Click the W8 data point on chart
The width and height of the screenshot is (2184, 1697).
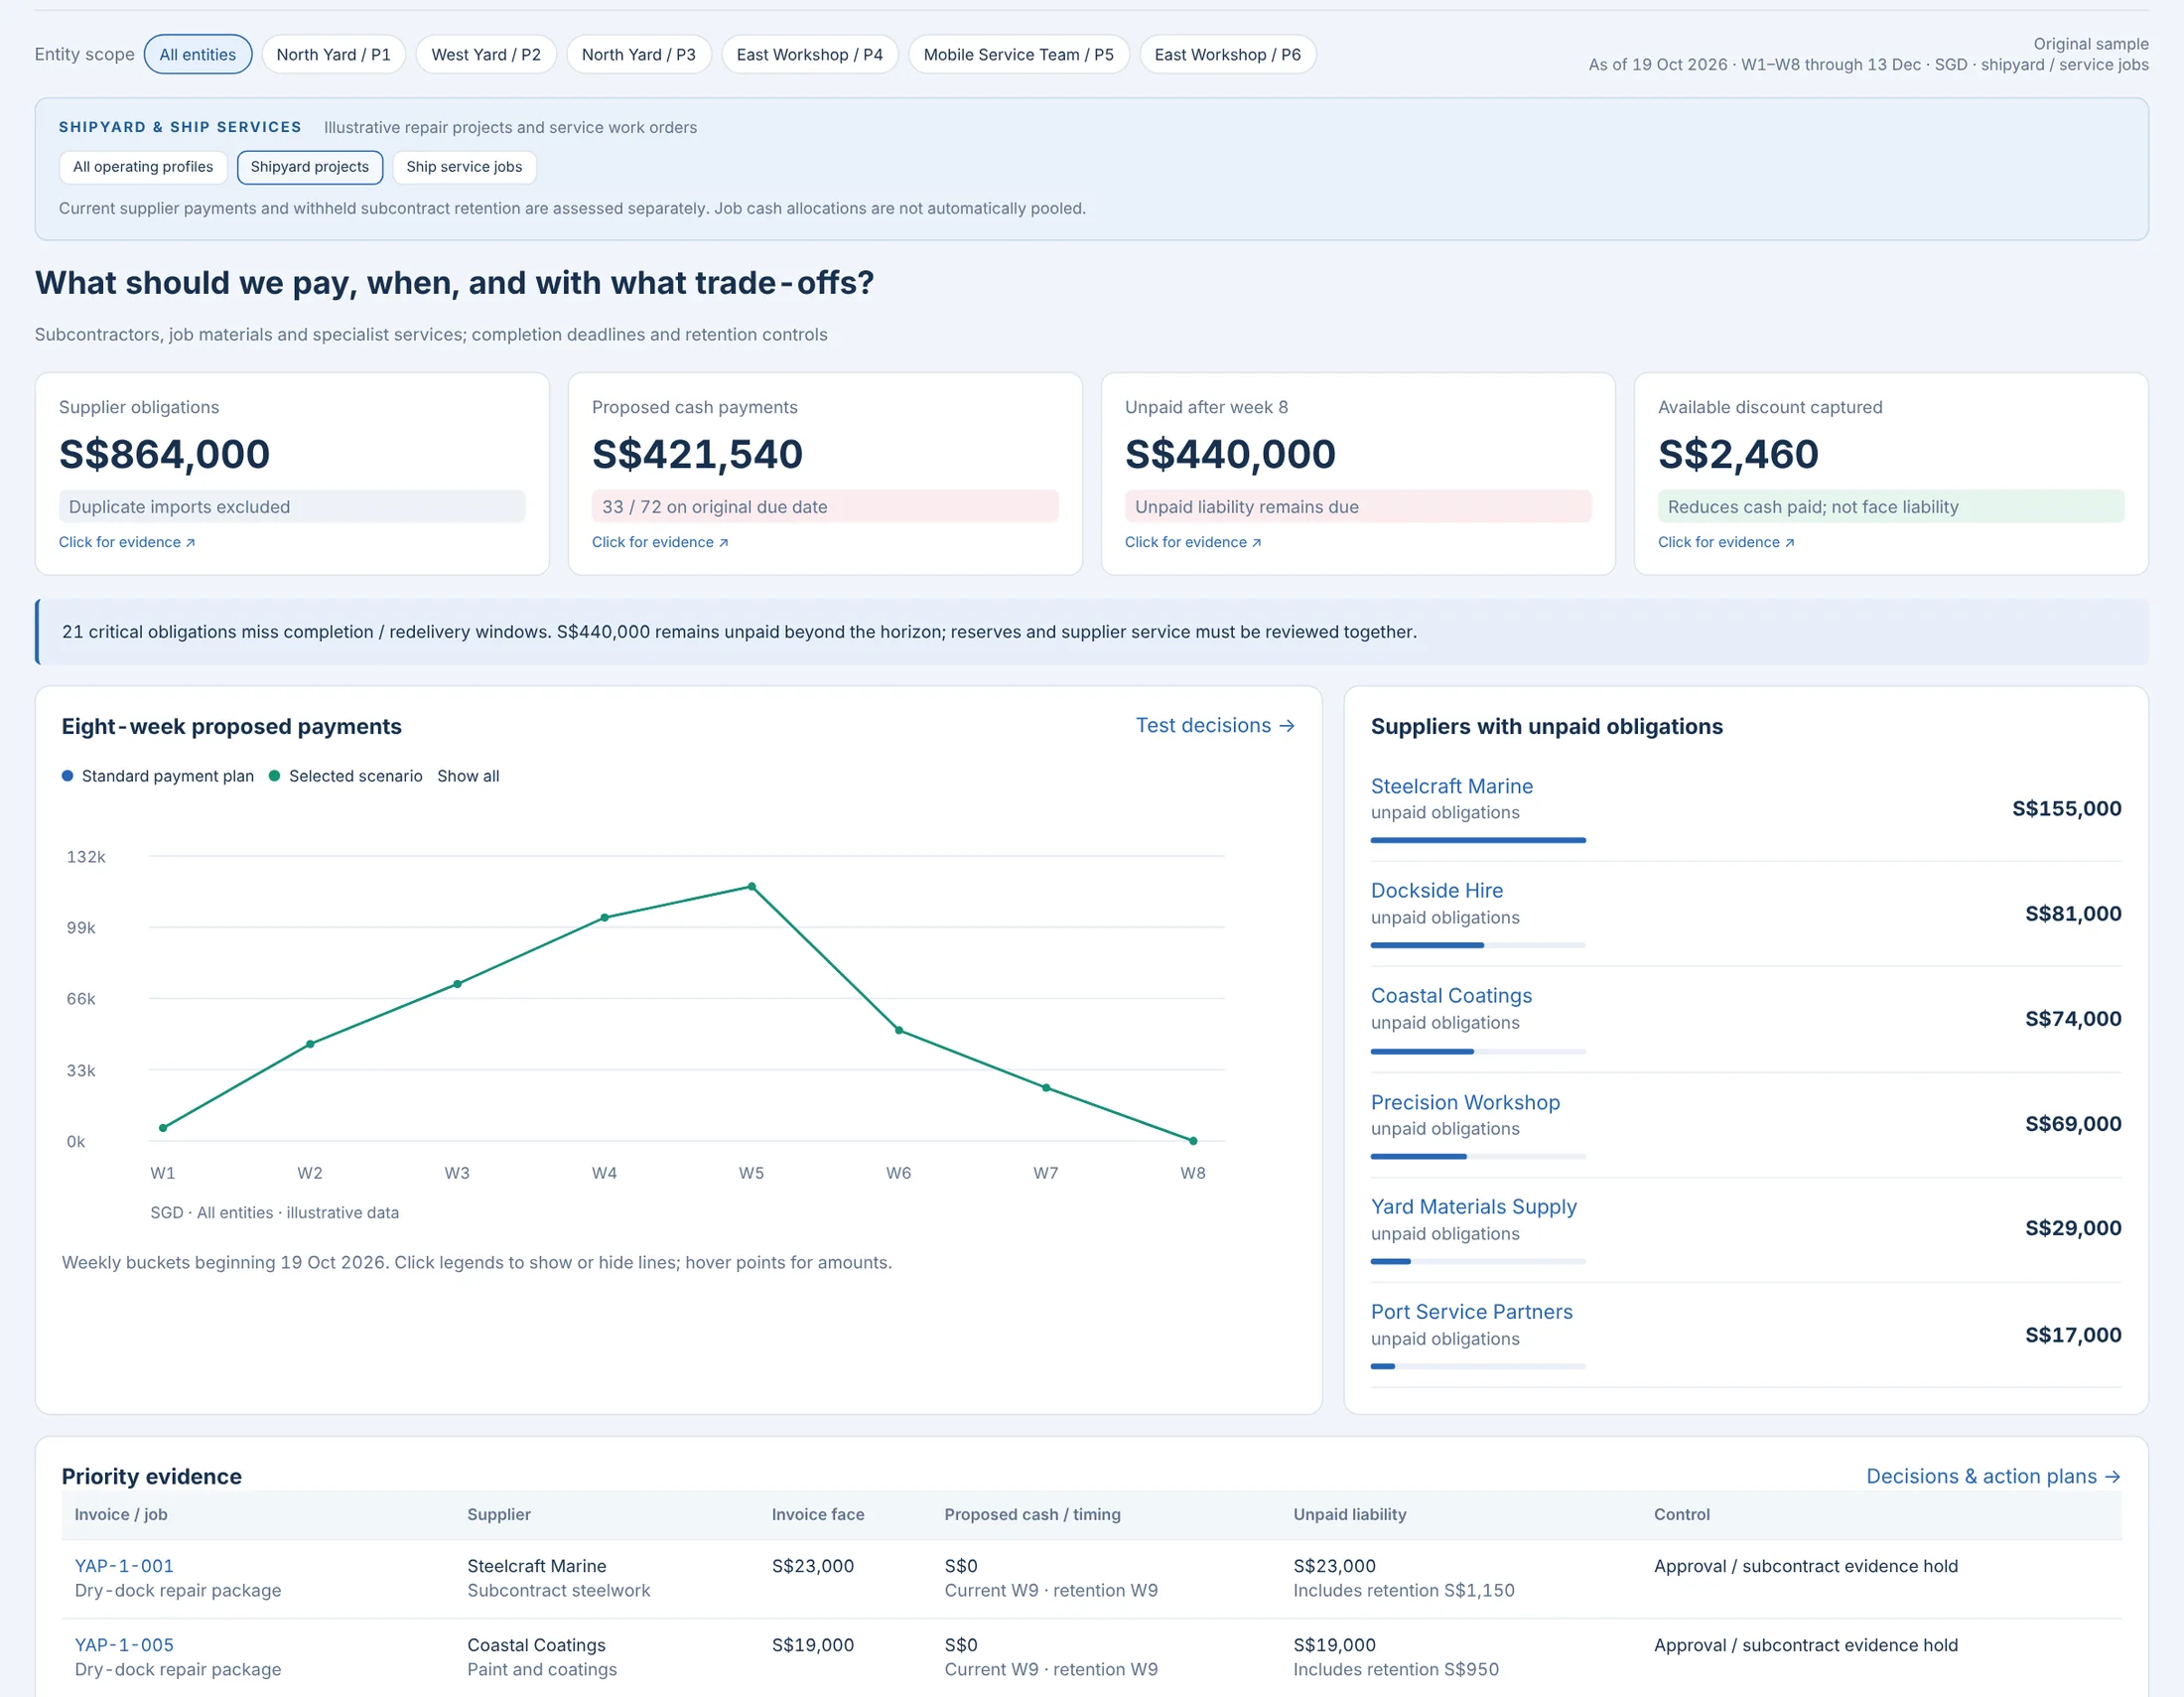(x=1193, y=1140)
